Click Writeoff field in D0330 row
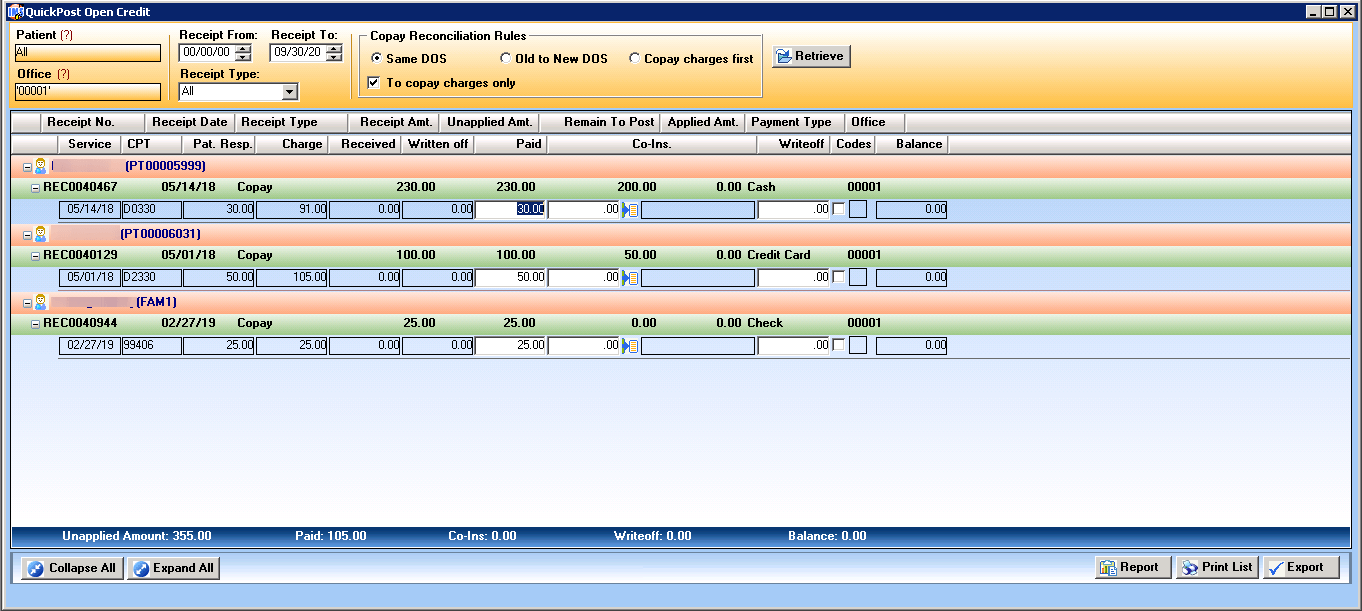 [794, 209]
